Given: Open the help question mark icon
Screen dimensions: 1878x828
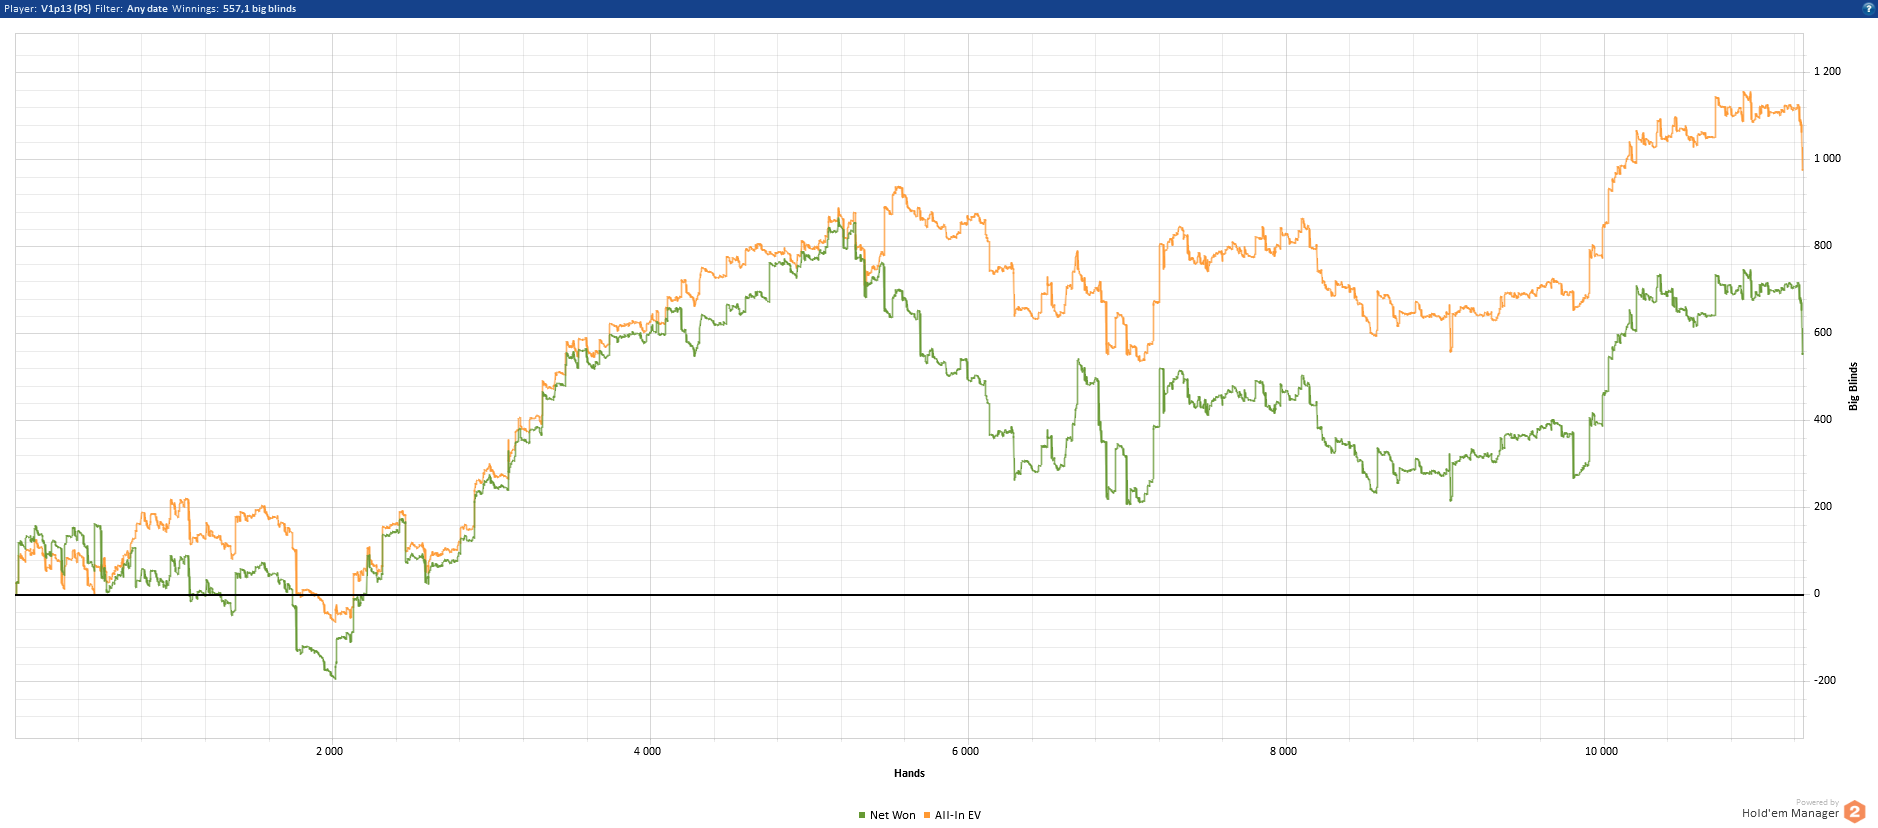Looking at the screenshot, I should click(x=1868, y=8).
